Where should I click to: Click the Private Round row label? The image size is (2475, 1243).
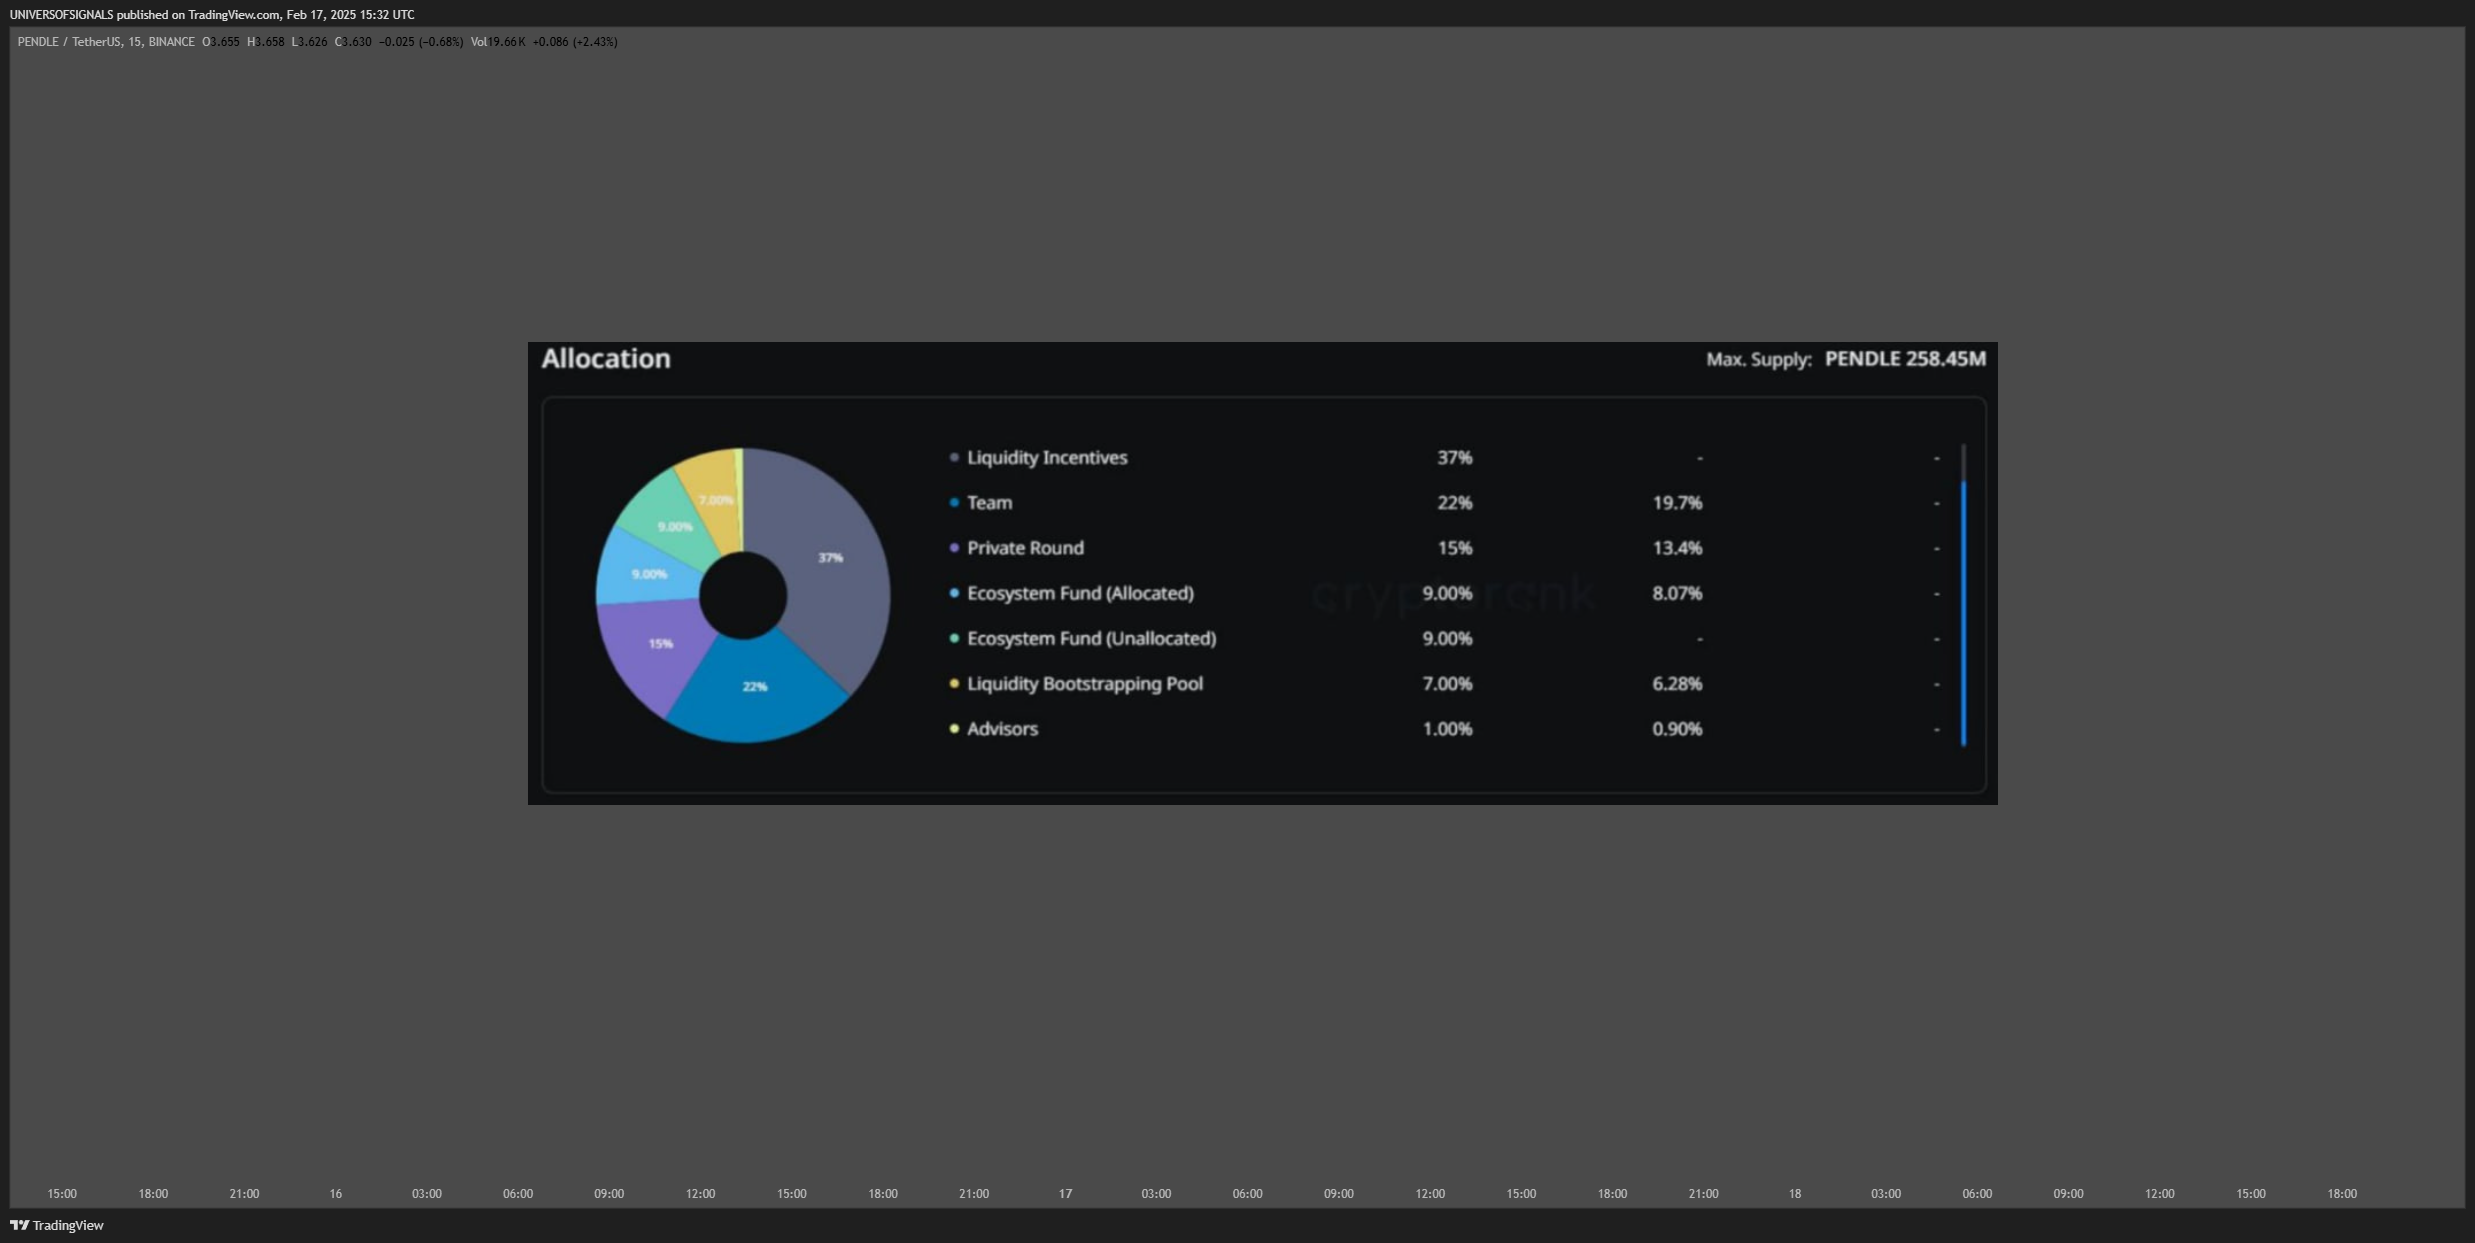pyautogui.click(x=1025, y=548)
